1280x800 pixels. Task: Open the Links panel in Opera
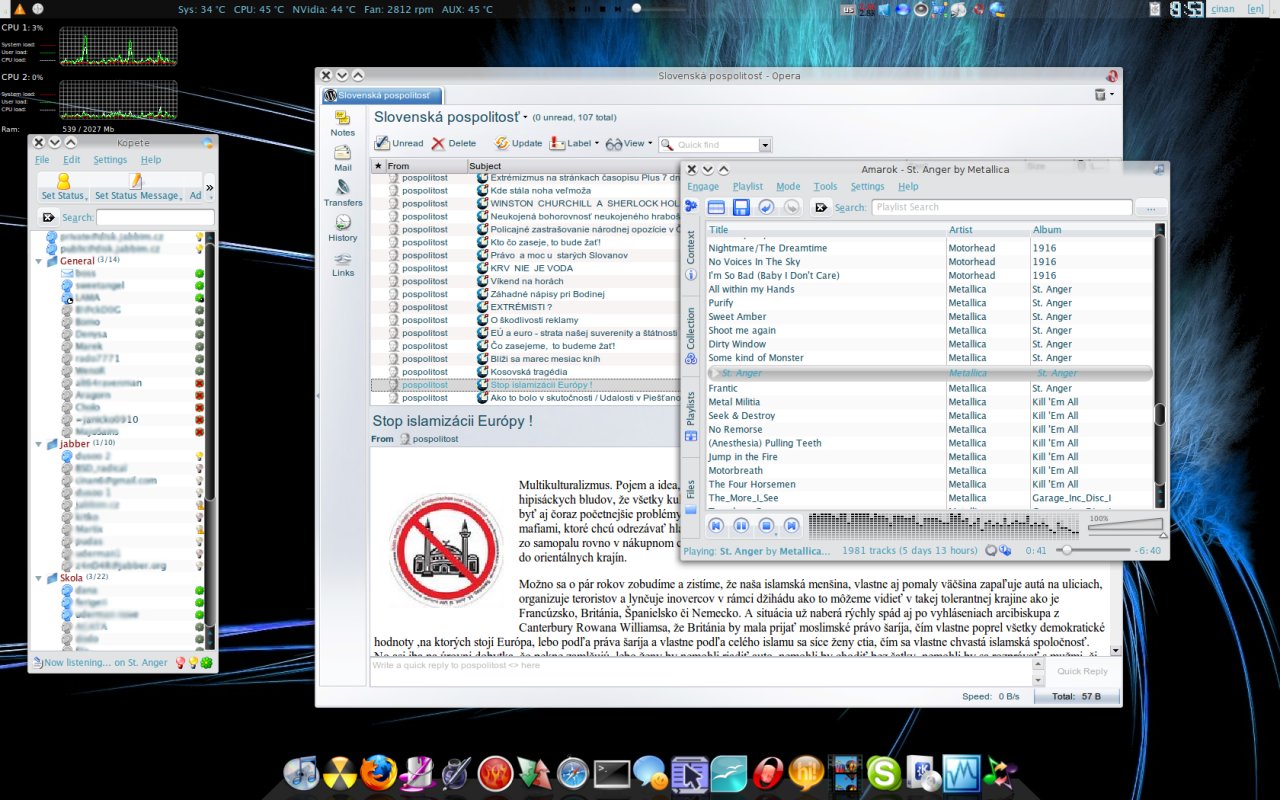pyautogui.click(x=343, y=264)
